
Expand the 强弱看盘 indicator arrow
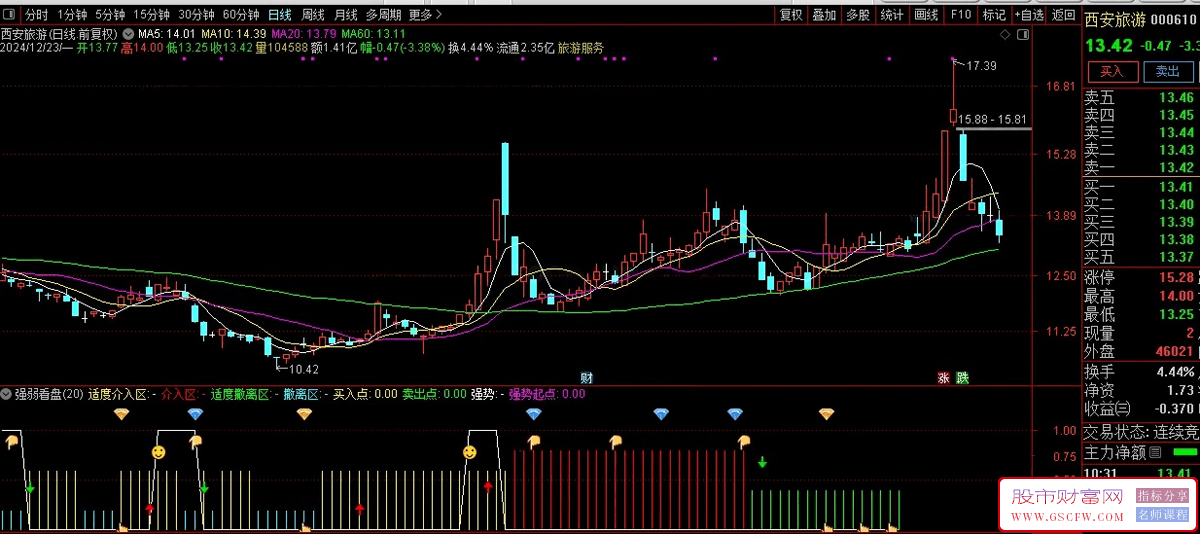pos(7,394)
